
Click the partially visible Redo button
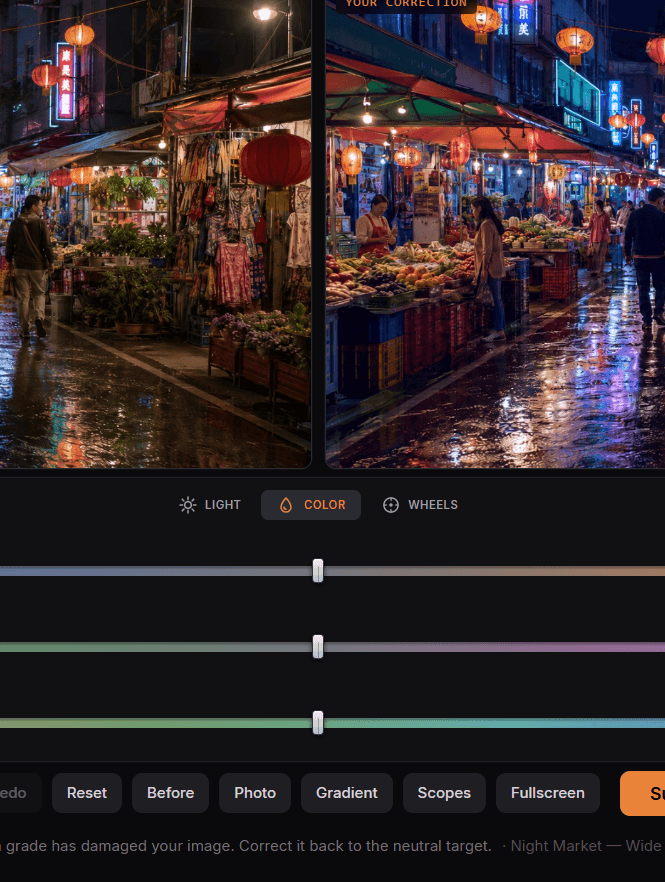[x=20, y=793]
